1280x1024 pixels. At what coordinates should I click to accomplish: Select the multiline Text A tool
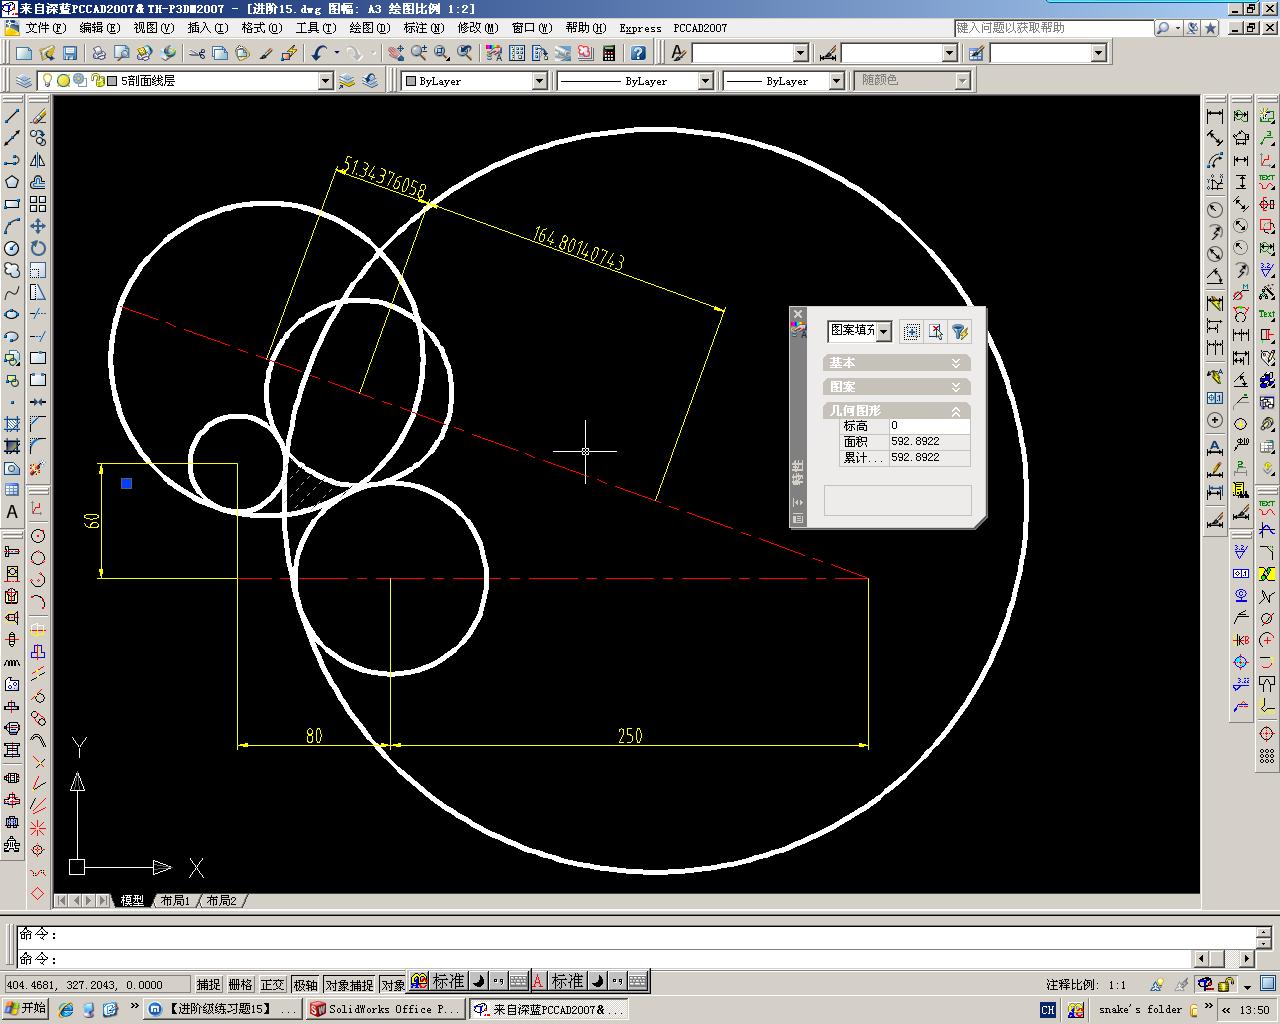pos(12,512)
